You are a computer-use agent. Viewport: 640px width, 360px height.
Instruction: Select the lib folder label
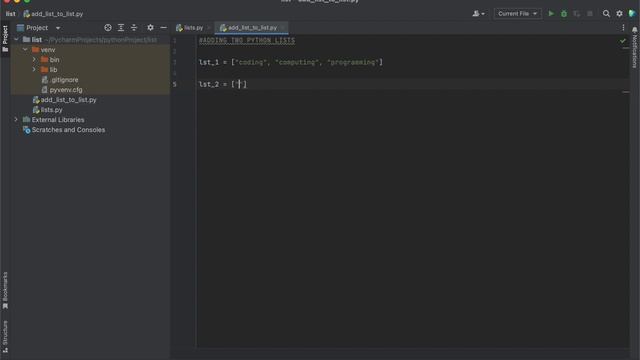pos(53,70)
